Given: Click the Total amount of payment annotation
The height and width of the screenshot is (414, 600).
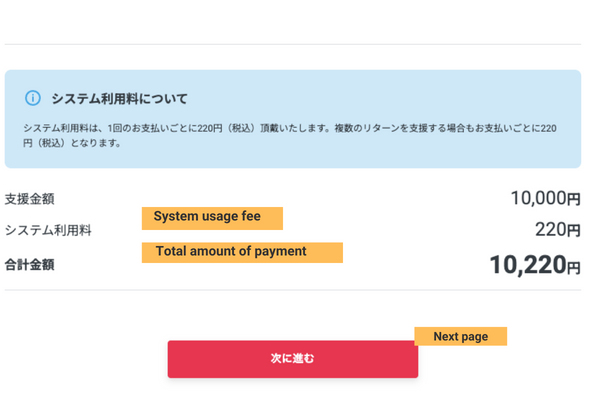Looking at the screenshot, I should tap(242, 252).
